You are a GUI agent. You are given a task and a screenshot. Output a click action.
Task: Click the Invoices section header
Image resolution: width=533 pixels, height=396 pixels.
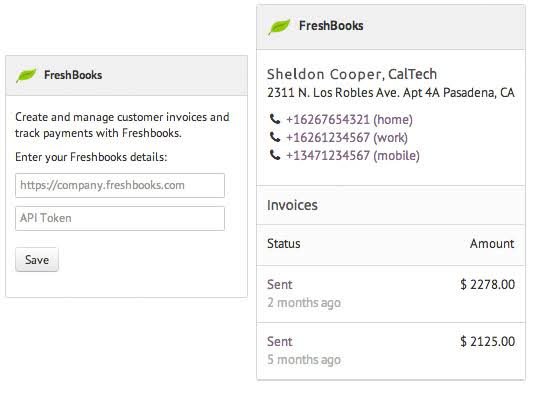coord(391,205)
